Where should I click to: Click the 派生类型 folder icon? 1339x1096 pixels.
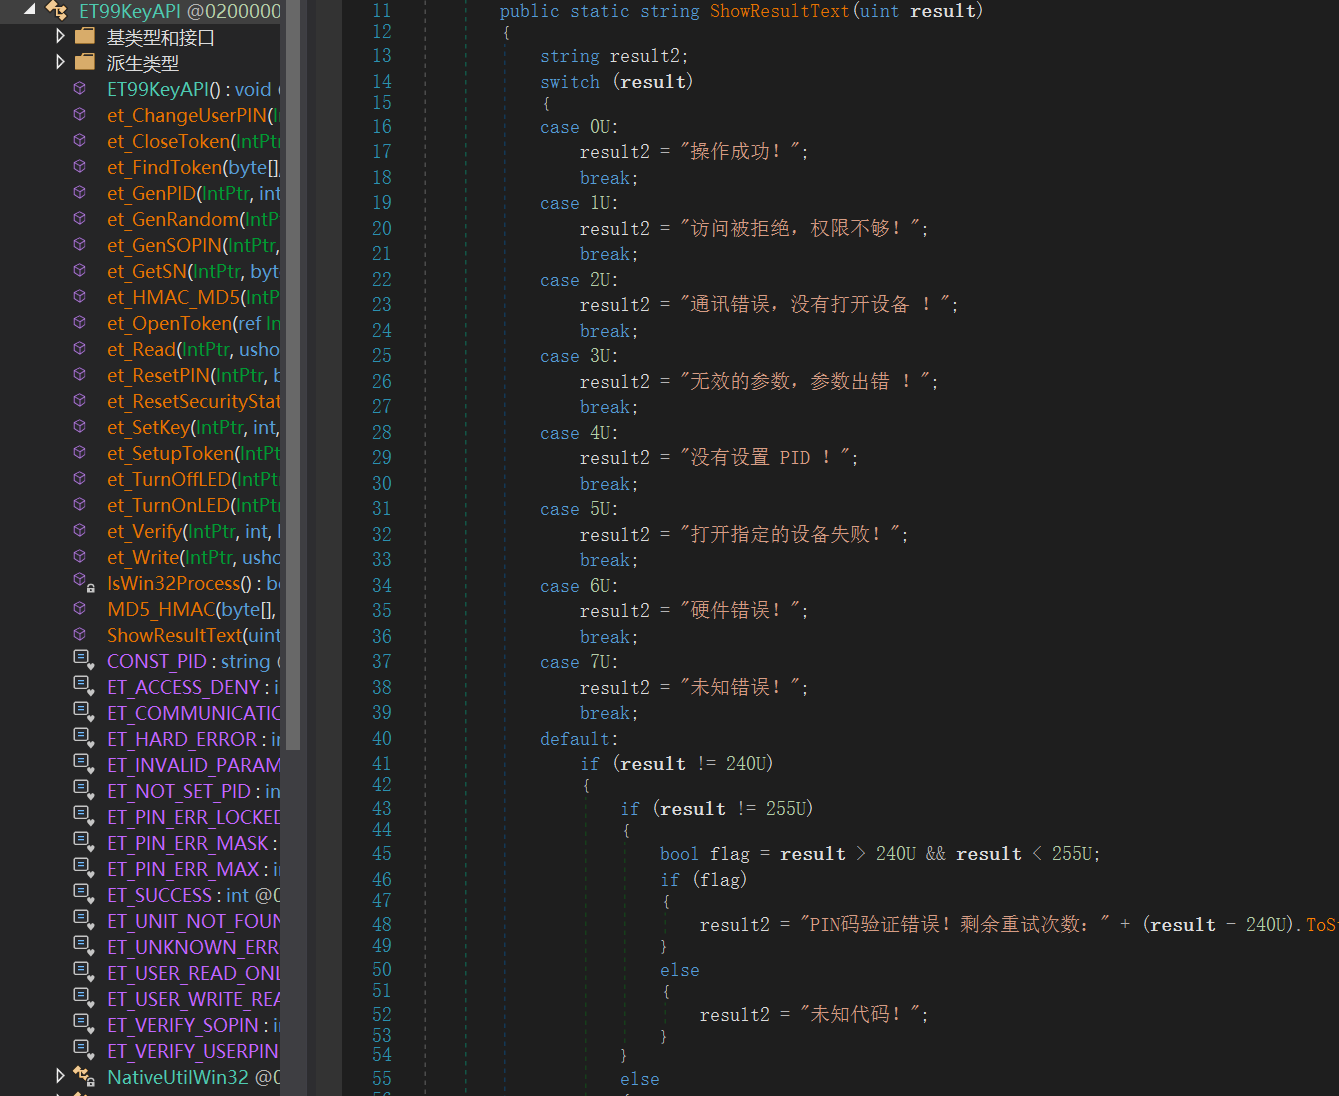point(85,62)
